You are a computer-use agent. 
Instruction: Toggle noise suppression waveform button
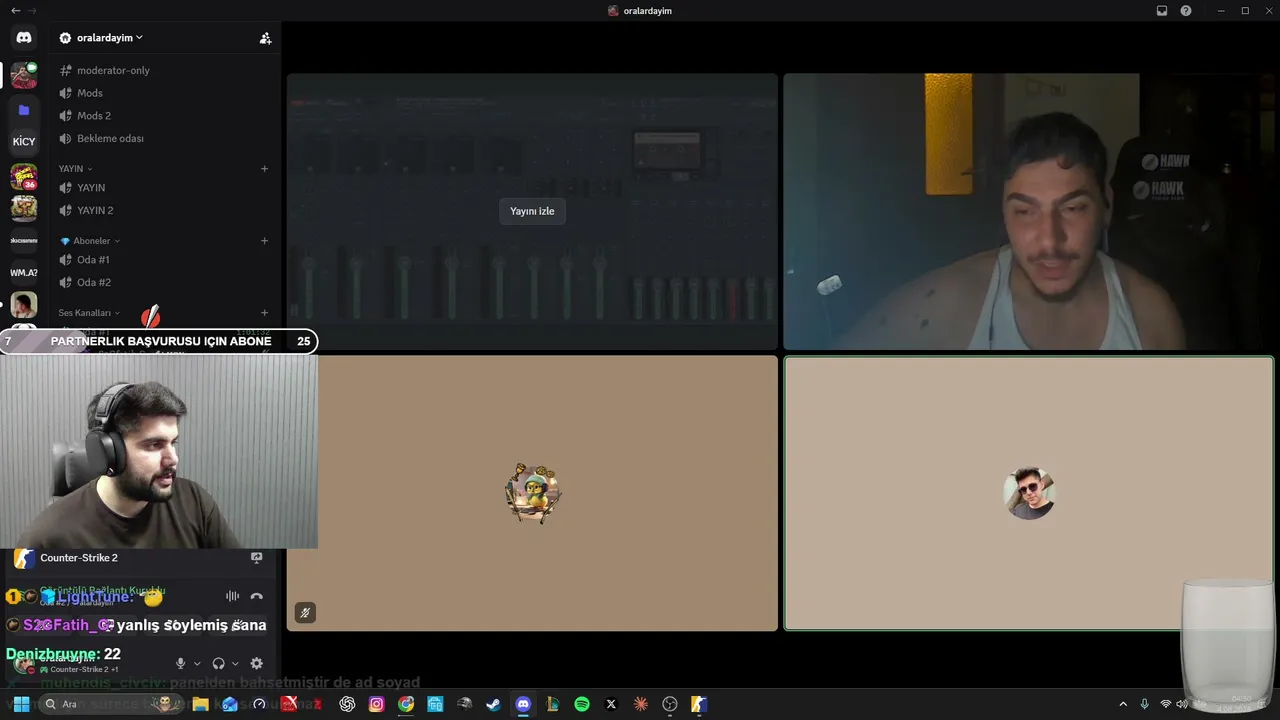[x=232, y=596]
